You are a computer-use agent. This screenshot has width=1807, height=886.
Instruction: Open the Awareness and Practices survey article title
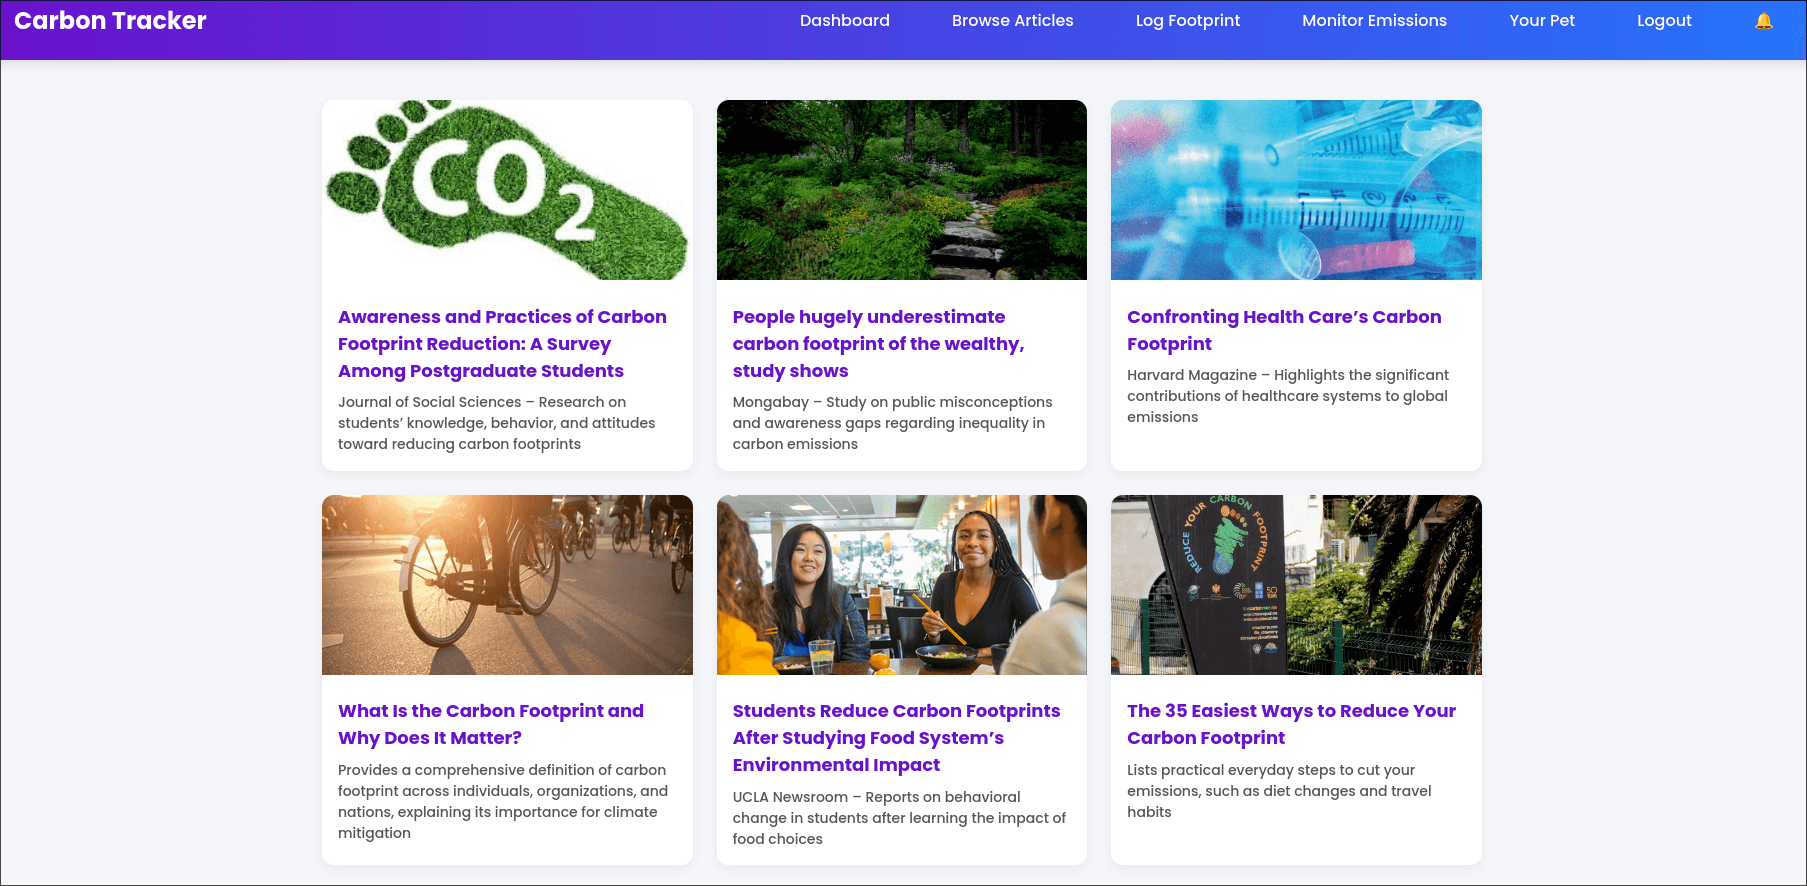click(502, 344)
